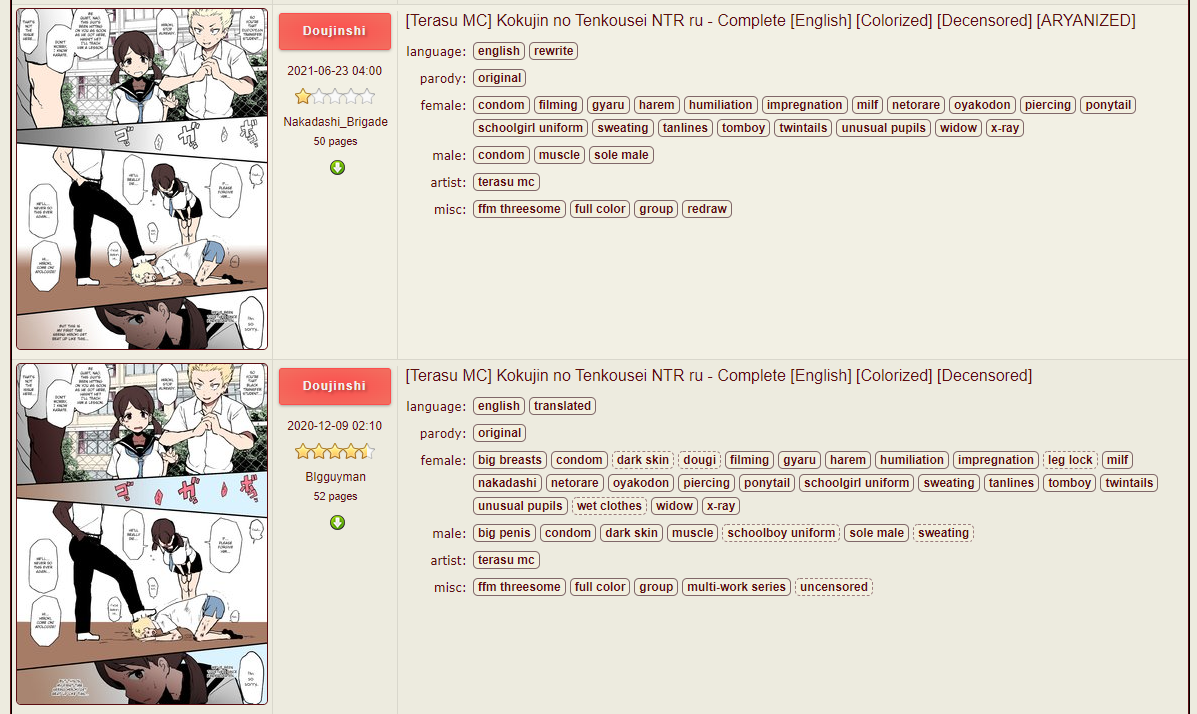Click the 'unusual pupils' tag in the second entry
Viewport: 1197px width, 714px height.
click(x=520, y=506)
